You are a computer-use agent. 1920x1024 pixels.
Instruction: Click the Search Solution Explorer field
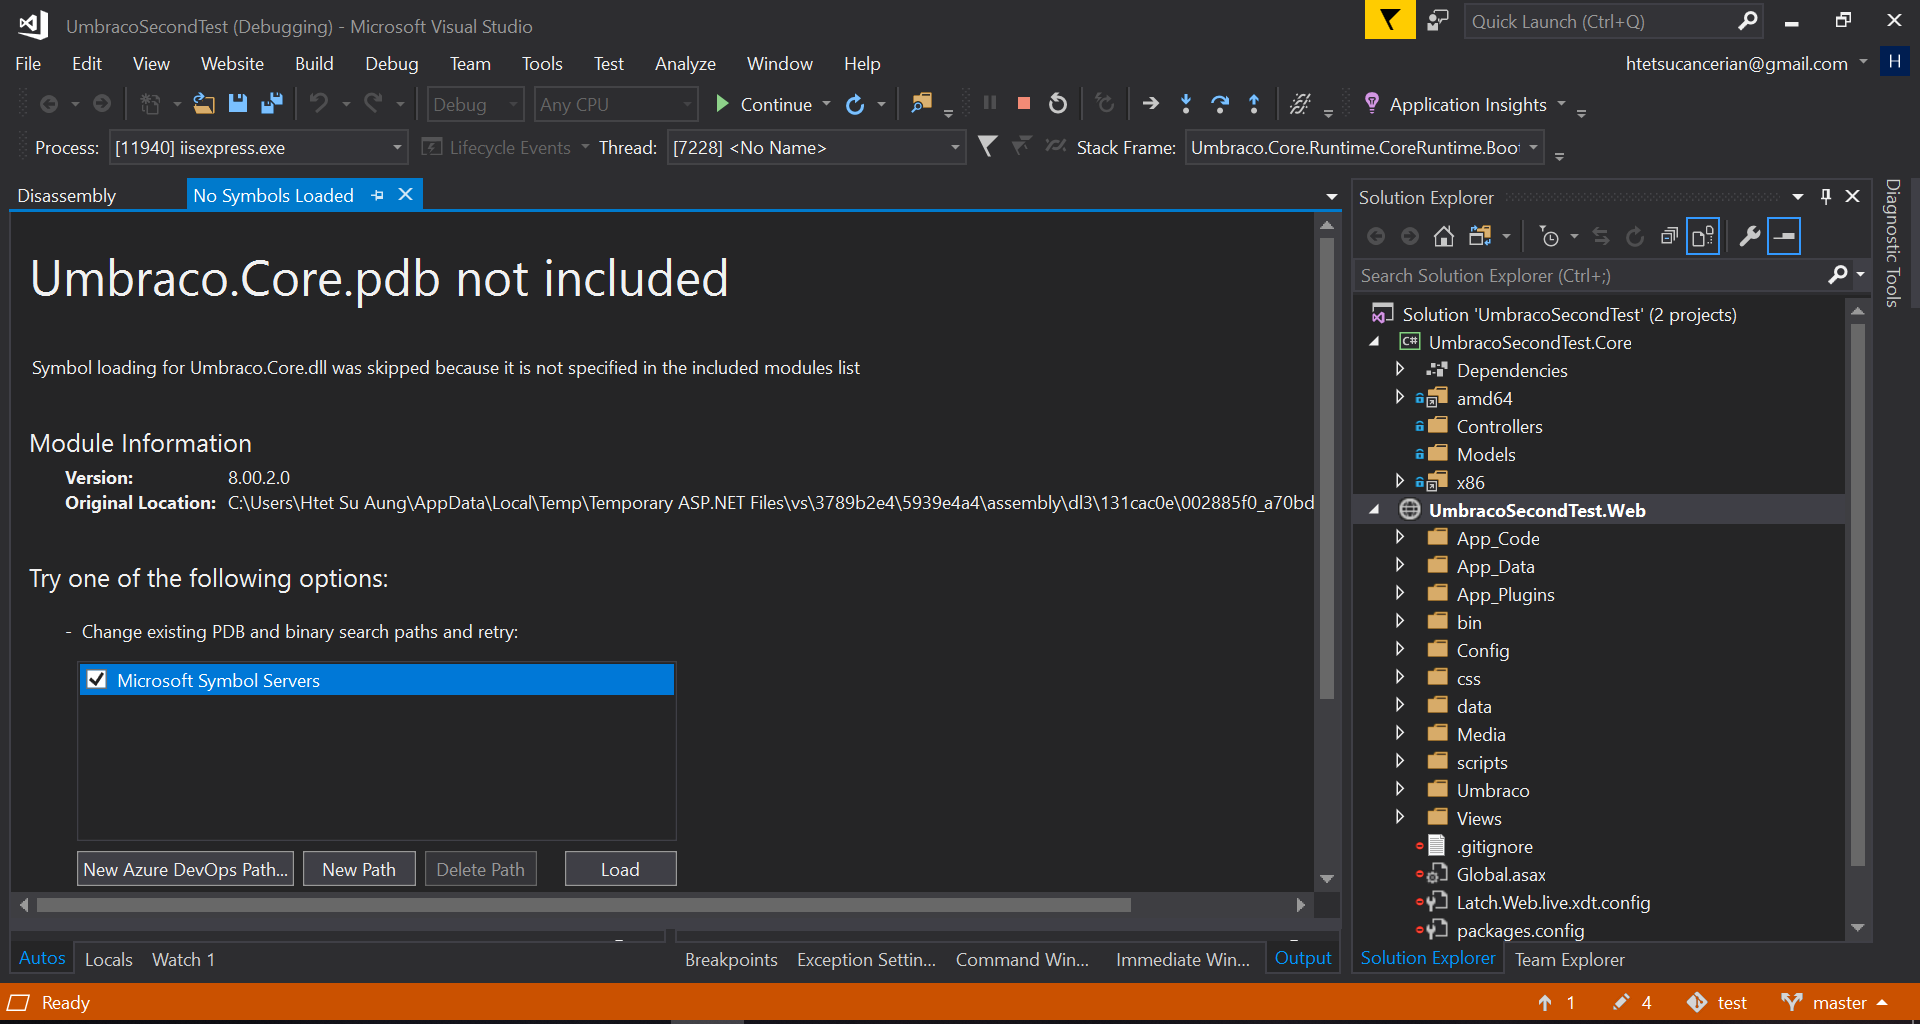pyautogui.click(x=1590, y=275)
